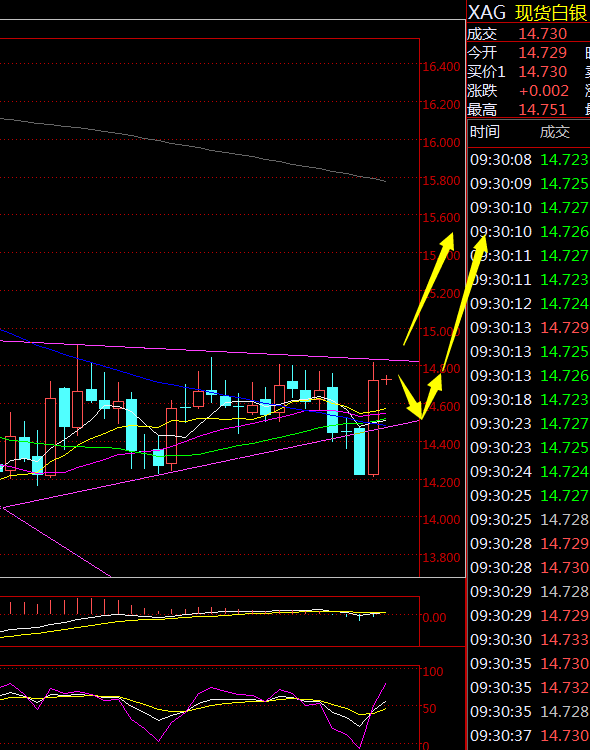Click the 今开 opening price 14.729

543,53
